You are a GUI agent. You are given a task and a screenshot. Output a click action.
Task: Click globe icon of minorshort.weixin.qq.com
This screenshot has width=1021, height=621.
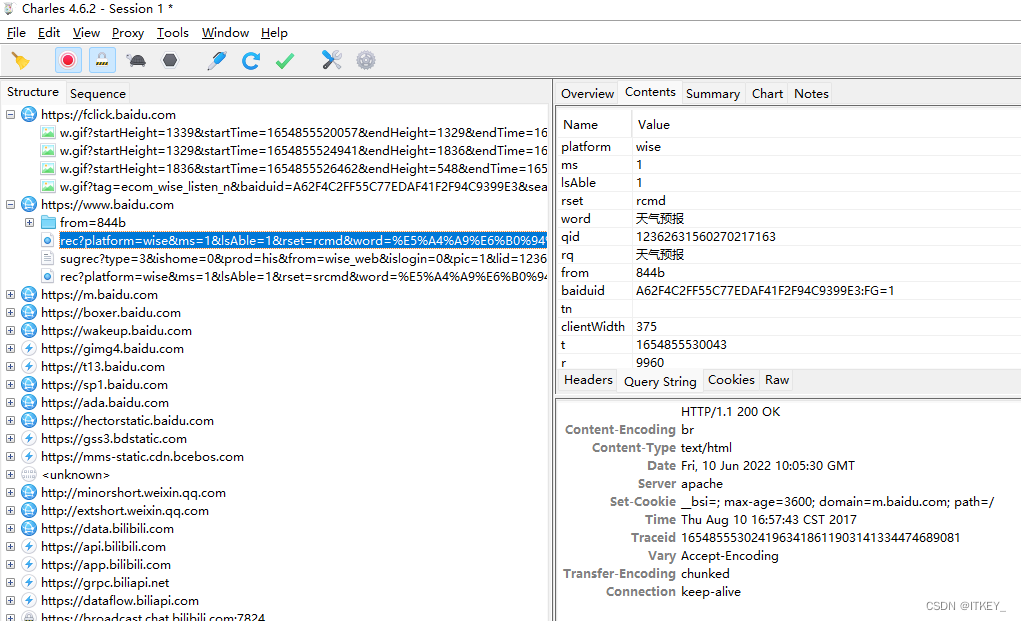click(x=29, y=493)
